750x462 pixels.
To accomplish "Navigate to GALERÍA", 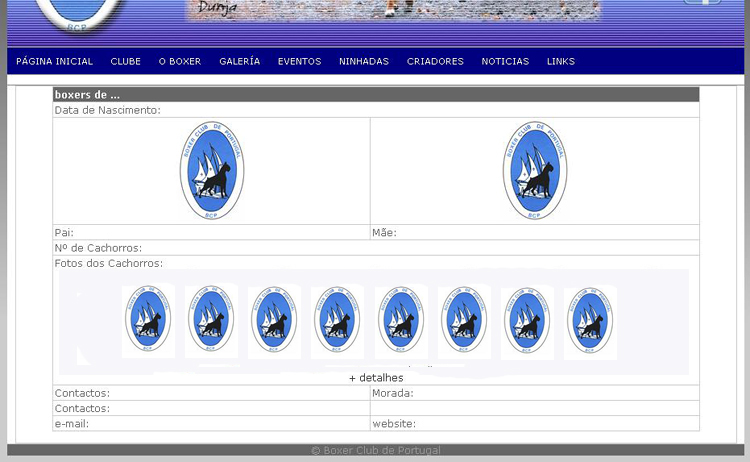I will [x=239, y=61].
